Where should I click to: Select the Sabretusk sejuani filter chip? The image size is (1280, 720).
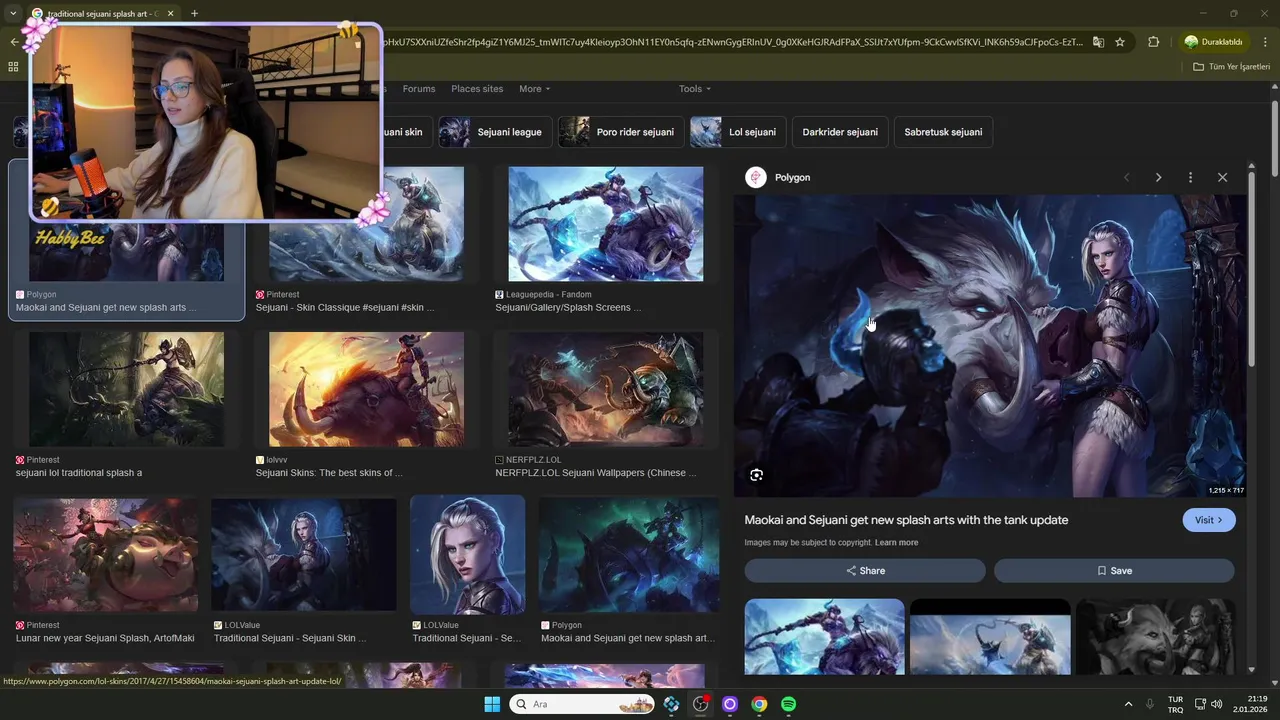pos(943,132)
